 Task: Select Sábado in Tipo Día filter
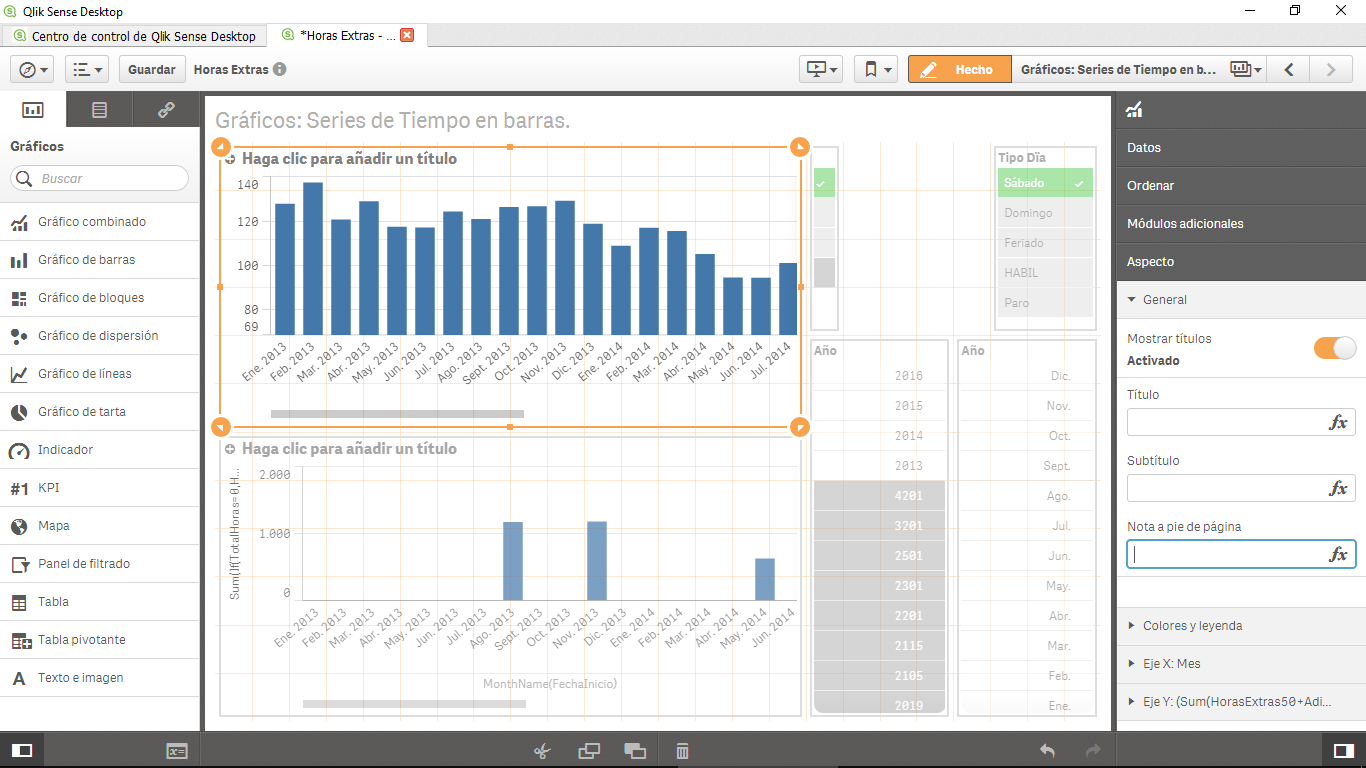(1045, 183)
